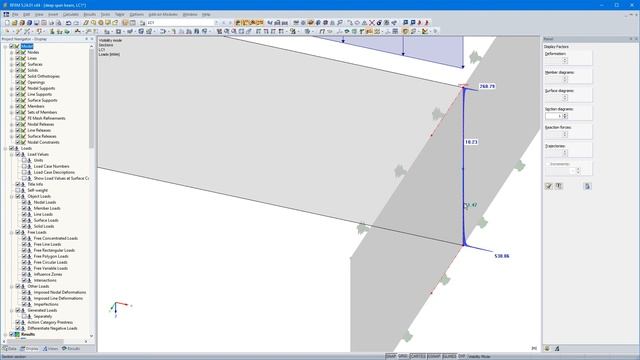This screenshot has height=360, width=640.
Task: Adjust the Trajectories factor stepper
Action: (565, 153)
